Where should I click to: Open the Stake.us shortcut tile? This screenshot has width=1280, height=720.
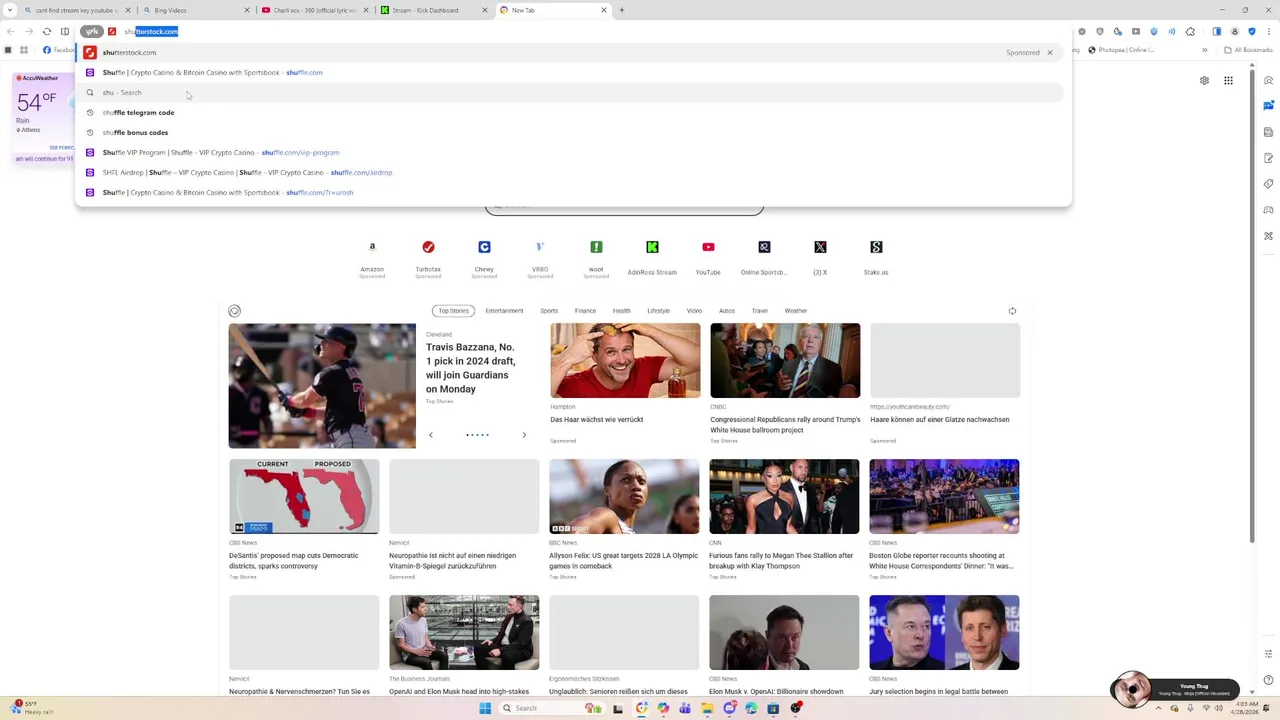[876, 256]
